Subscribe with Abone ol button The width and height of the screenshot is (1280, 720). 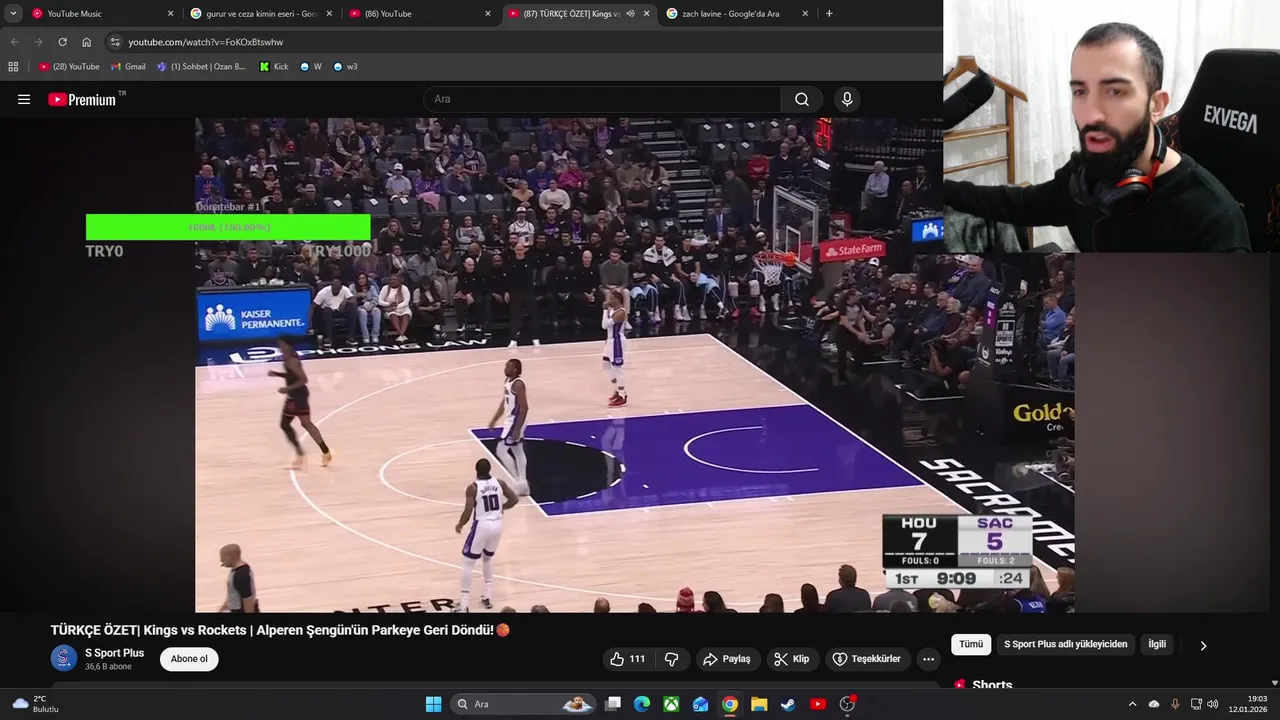(189, 659)
